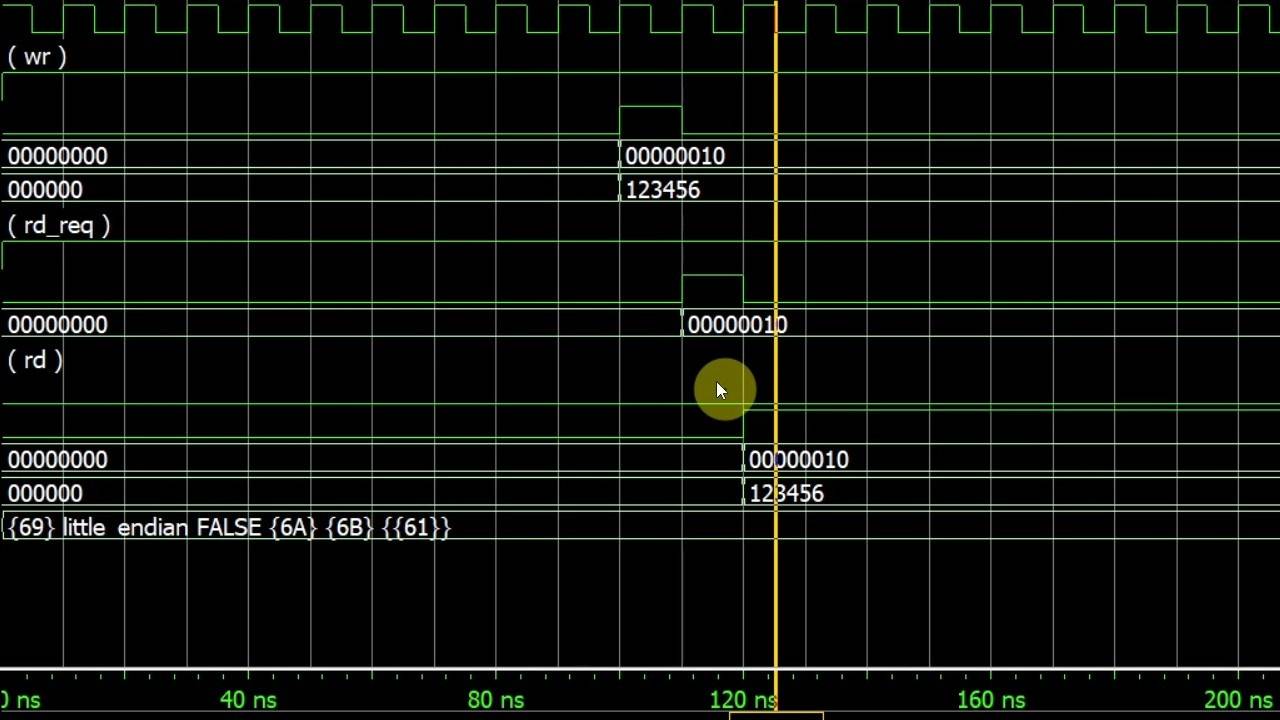Click the 00000010 value in the rd_req group

pyautogui.click(x=737, y=325)
